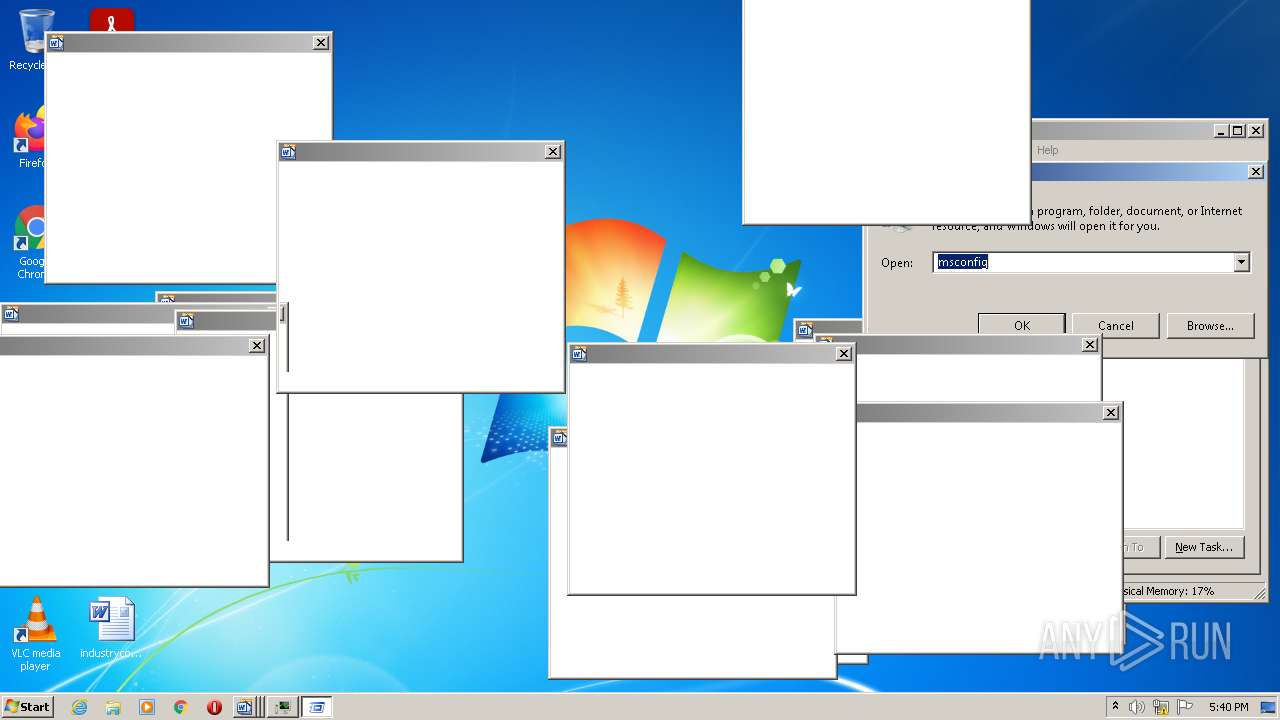Screen dimensions: 1280x720
Task: Click Task Manager's bottom corner resize grip
Action: [1260, 592]
